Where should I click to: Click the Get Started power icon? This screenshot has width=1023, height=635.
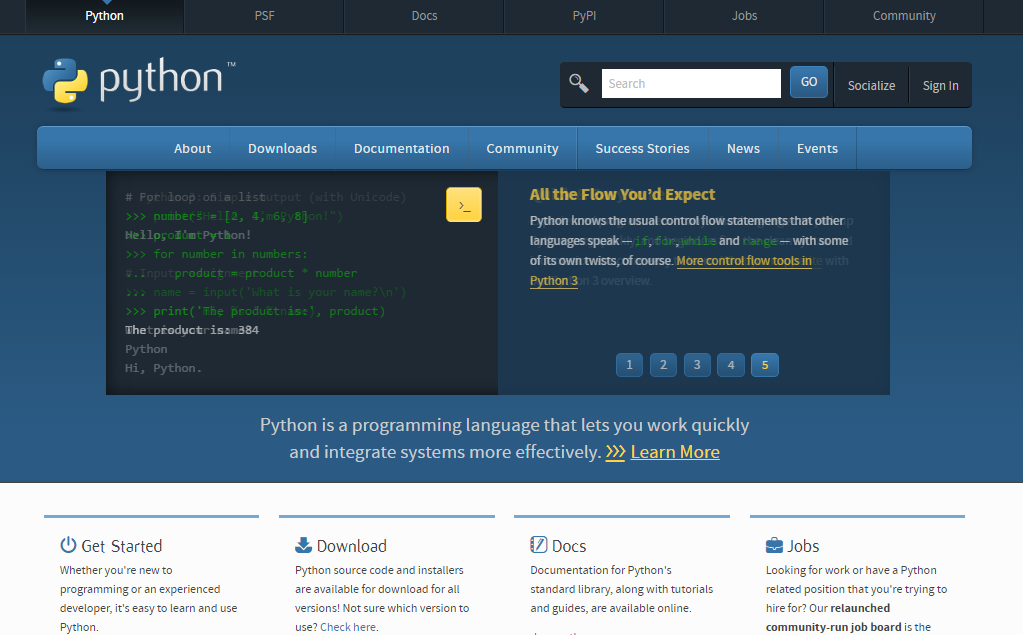coord(68,545)
